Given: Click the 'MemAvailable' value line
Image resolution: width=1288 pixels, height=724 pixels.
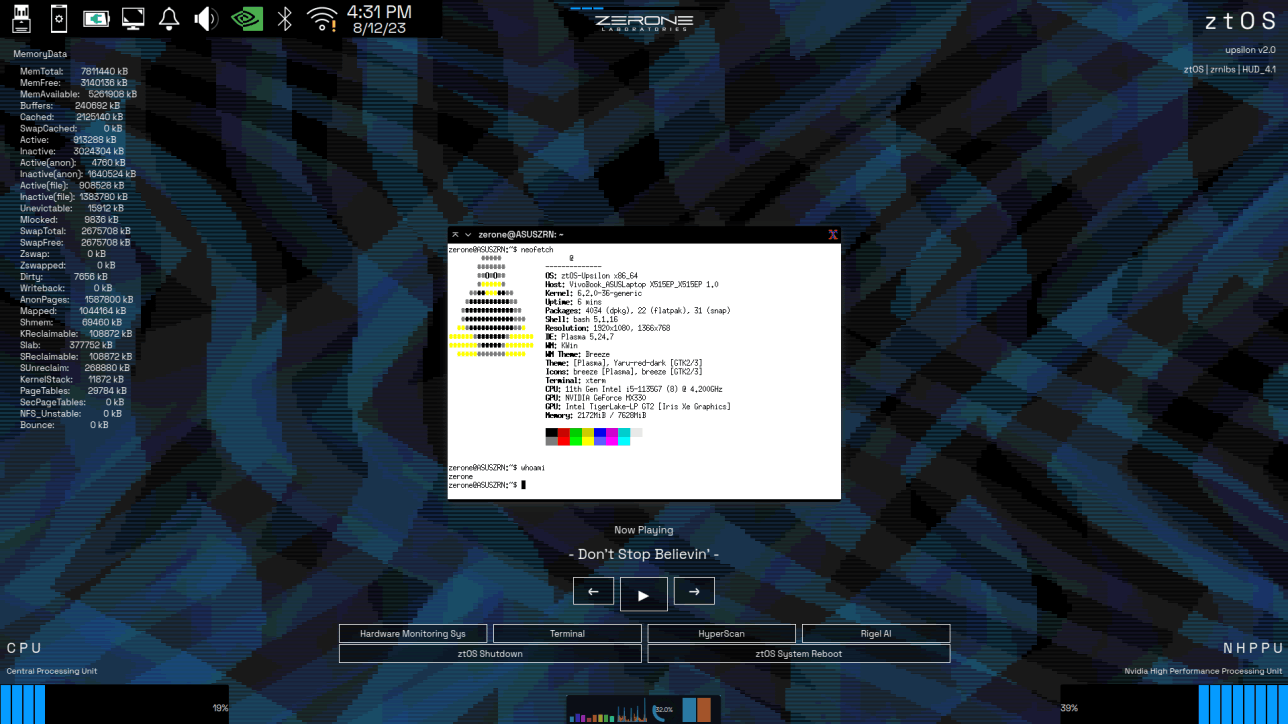Looking at the screenshot, I should coord(78,94).
